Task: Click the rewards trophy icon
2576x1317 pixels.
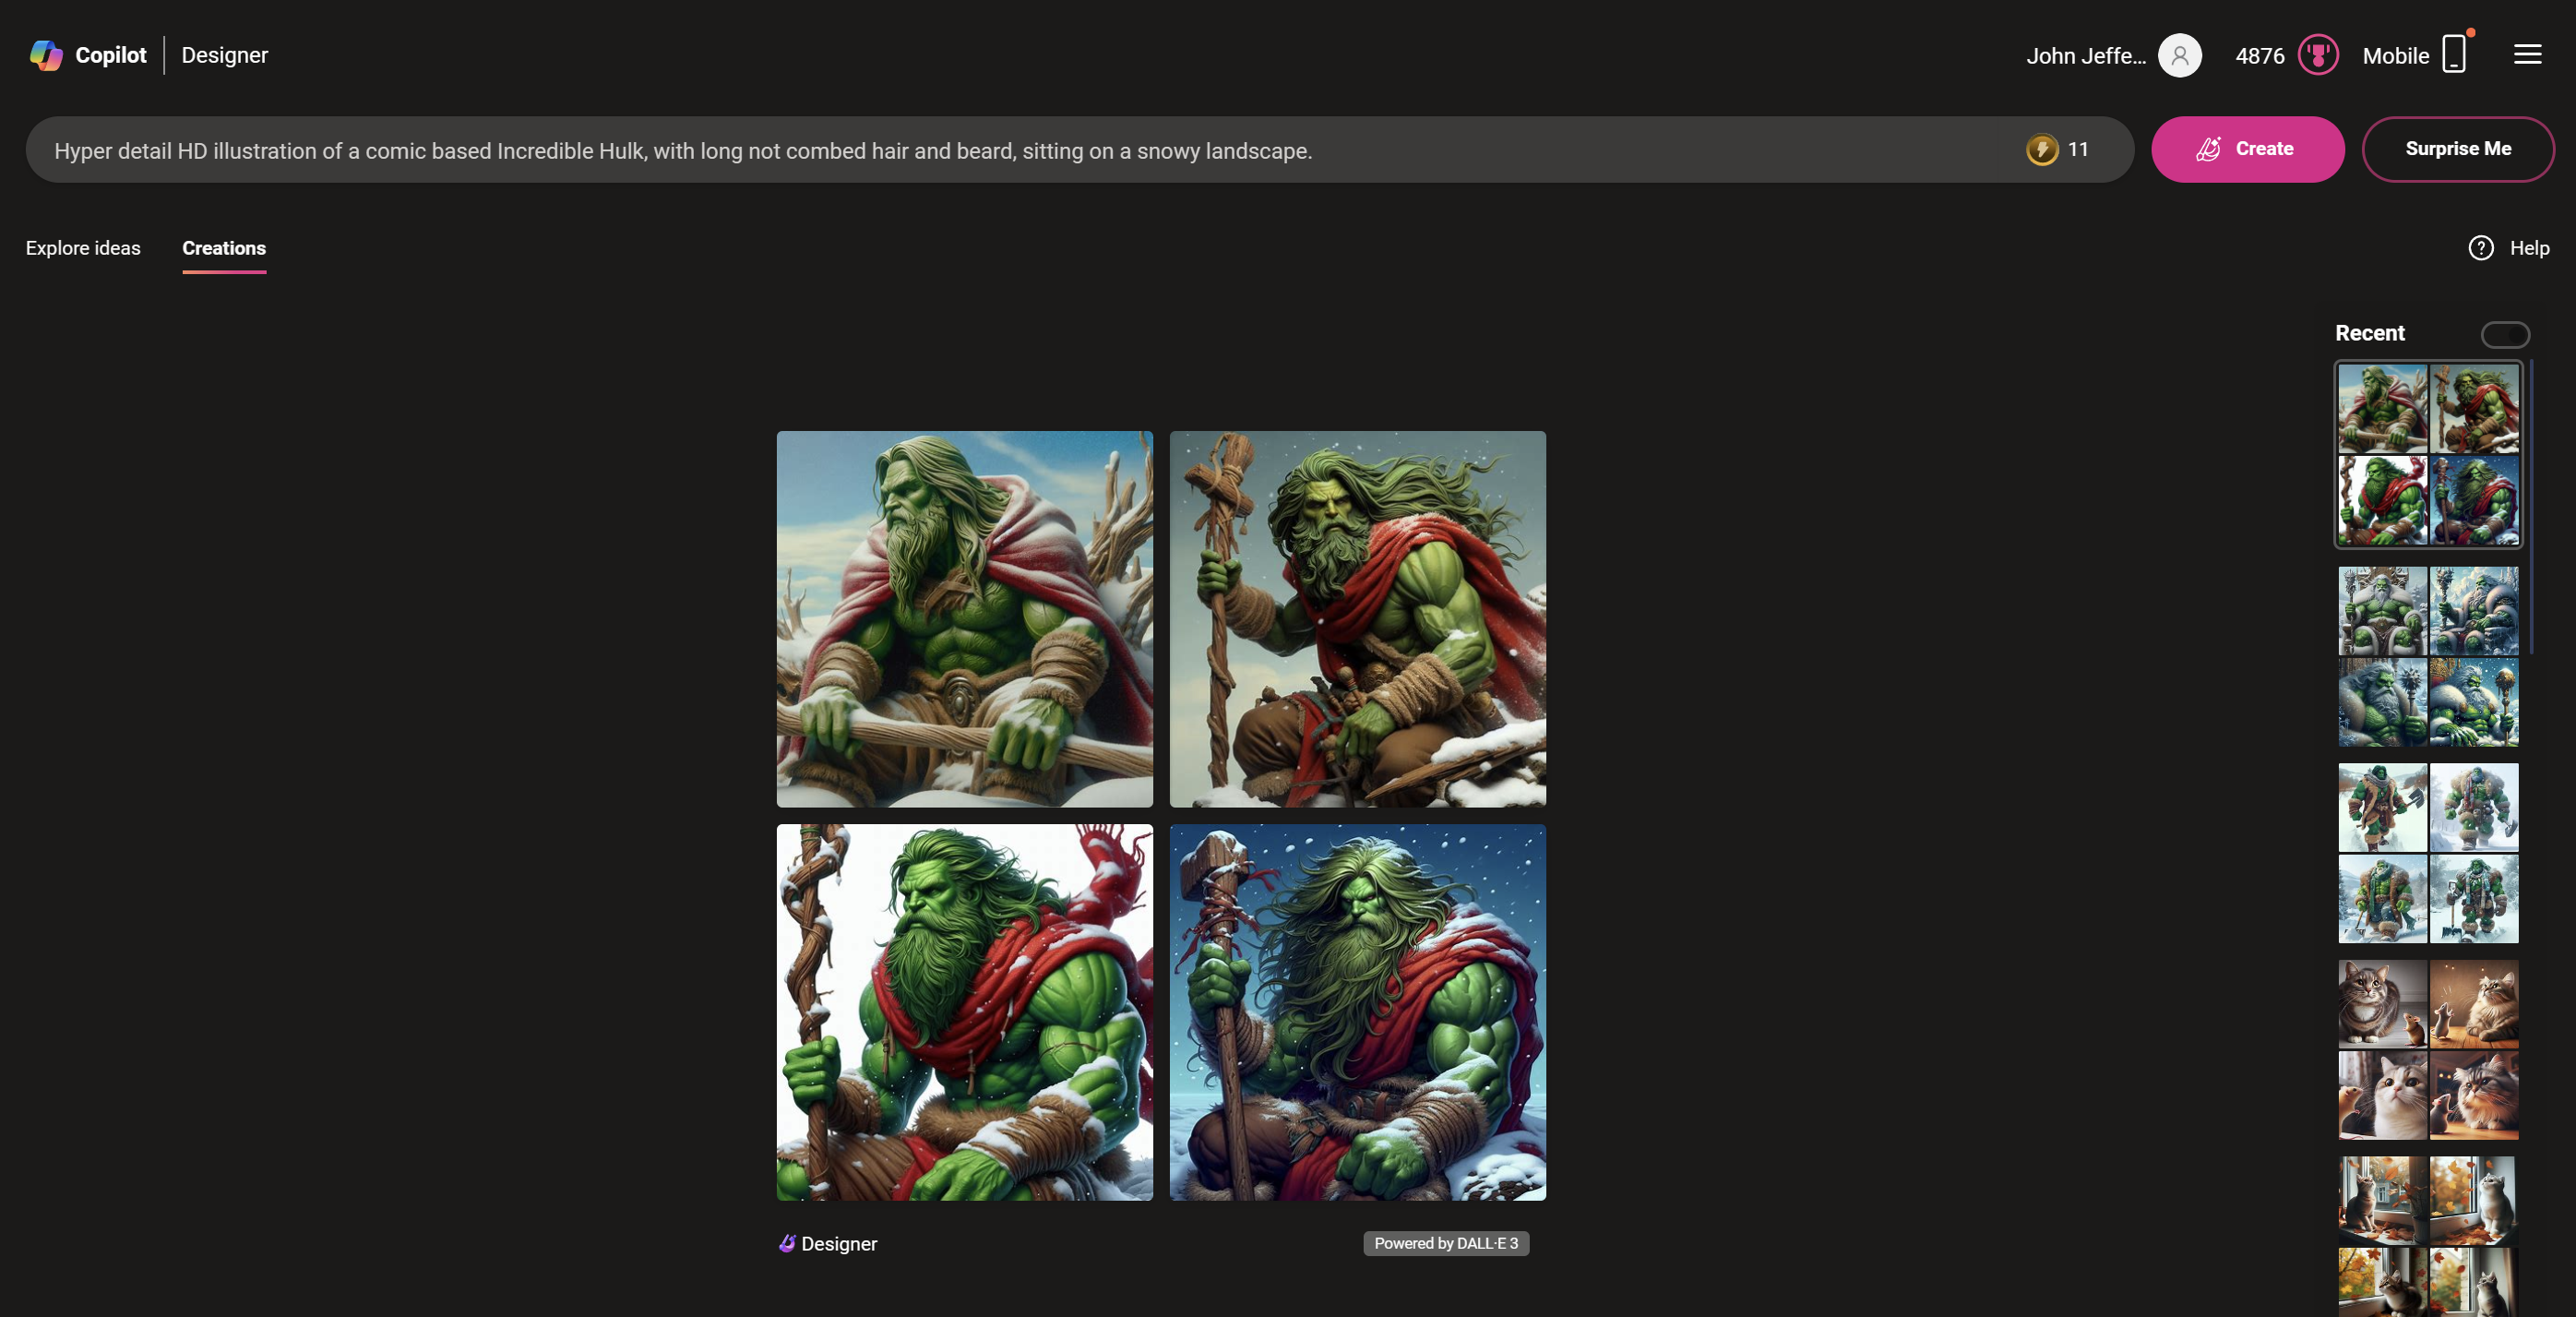Action: [2317, 55]
